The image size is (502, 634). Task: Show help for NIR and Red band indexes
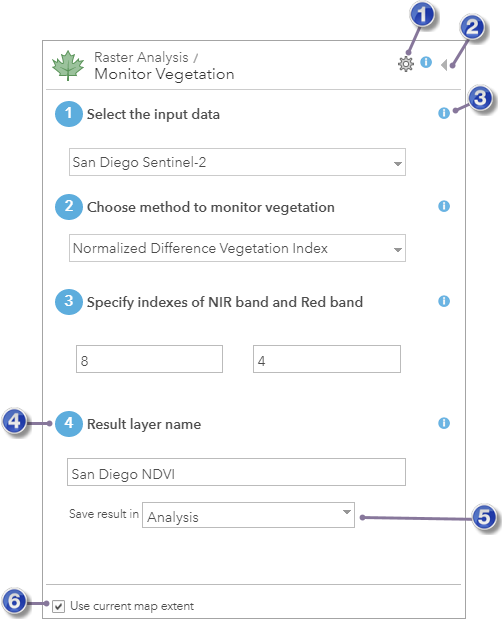click(x=444, y=301)
